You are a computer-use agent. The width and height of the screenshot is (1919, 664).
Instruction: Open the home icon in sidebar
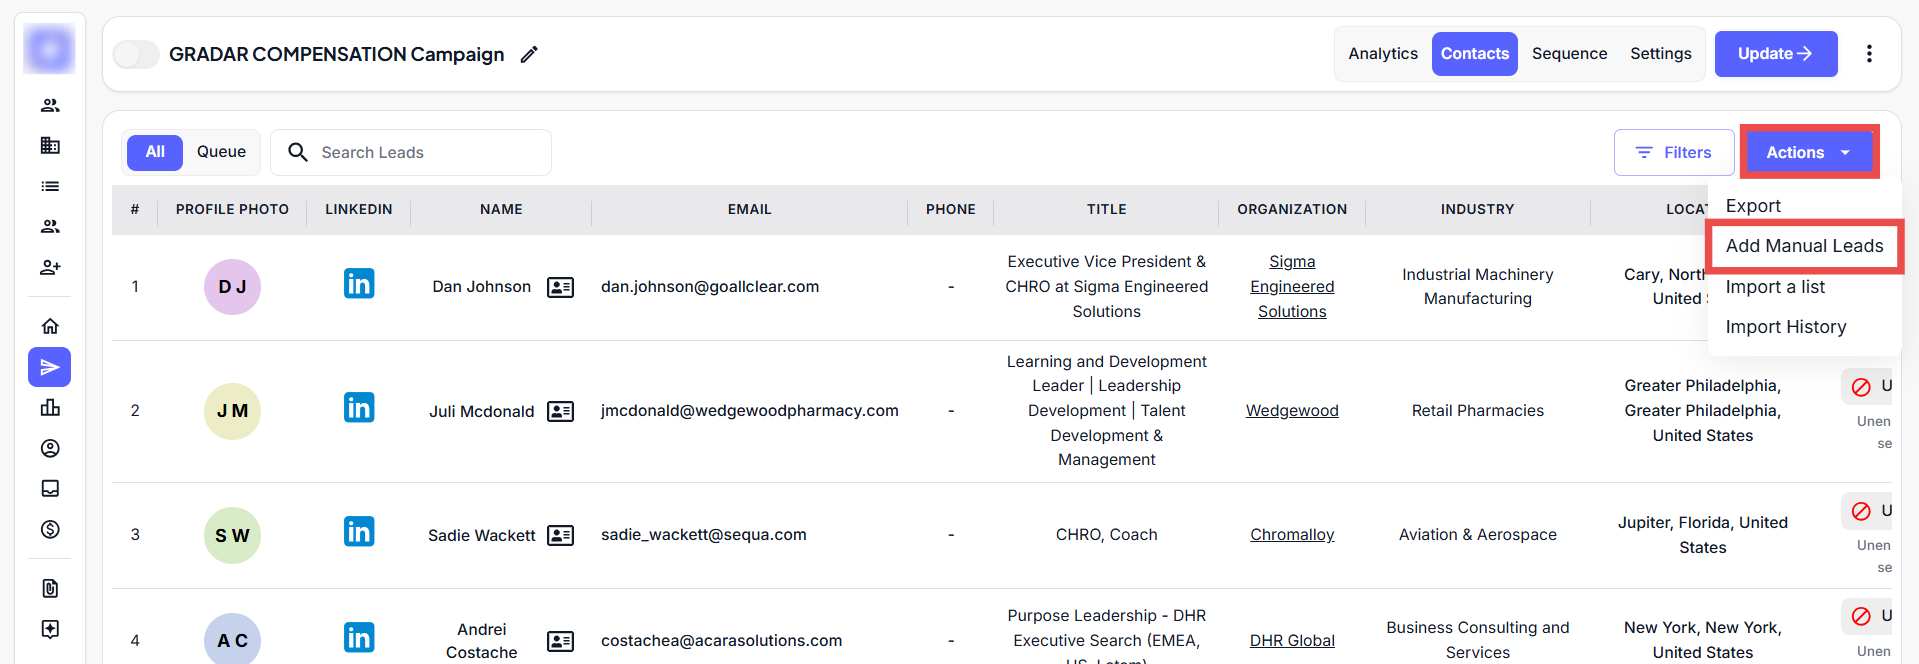pos(50,326)
